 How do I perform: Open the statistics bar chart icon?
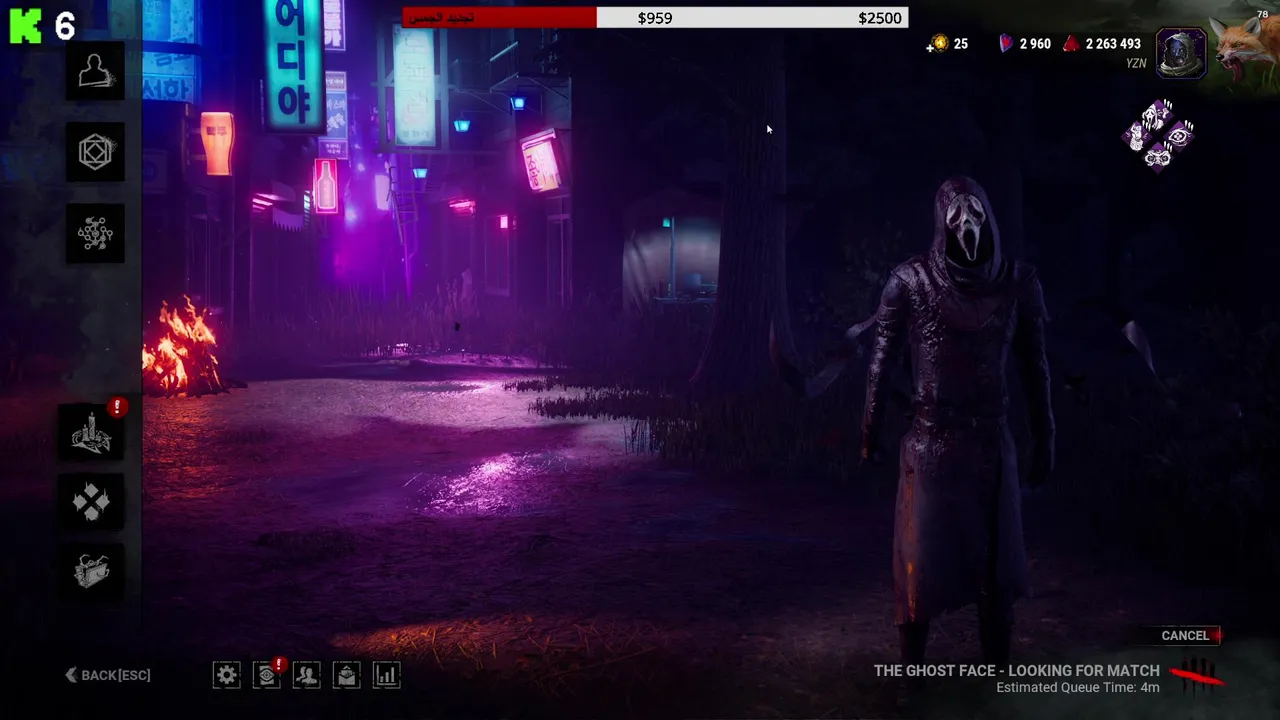point(386,675)
